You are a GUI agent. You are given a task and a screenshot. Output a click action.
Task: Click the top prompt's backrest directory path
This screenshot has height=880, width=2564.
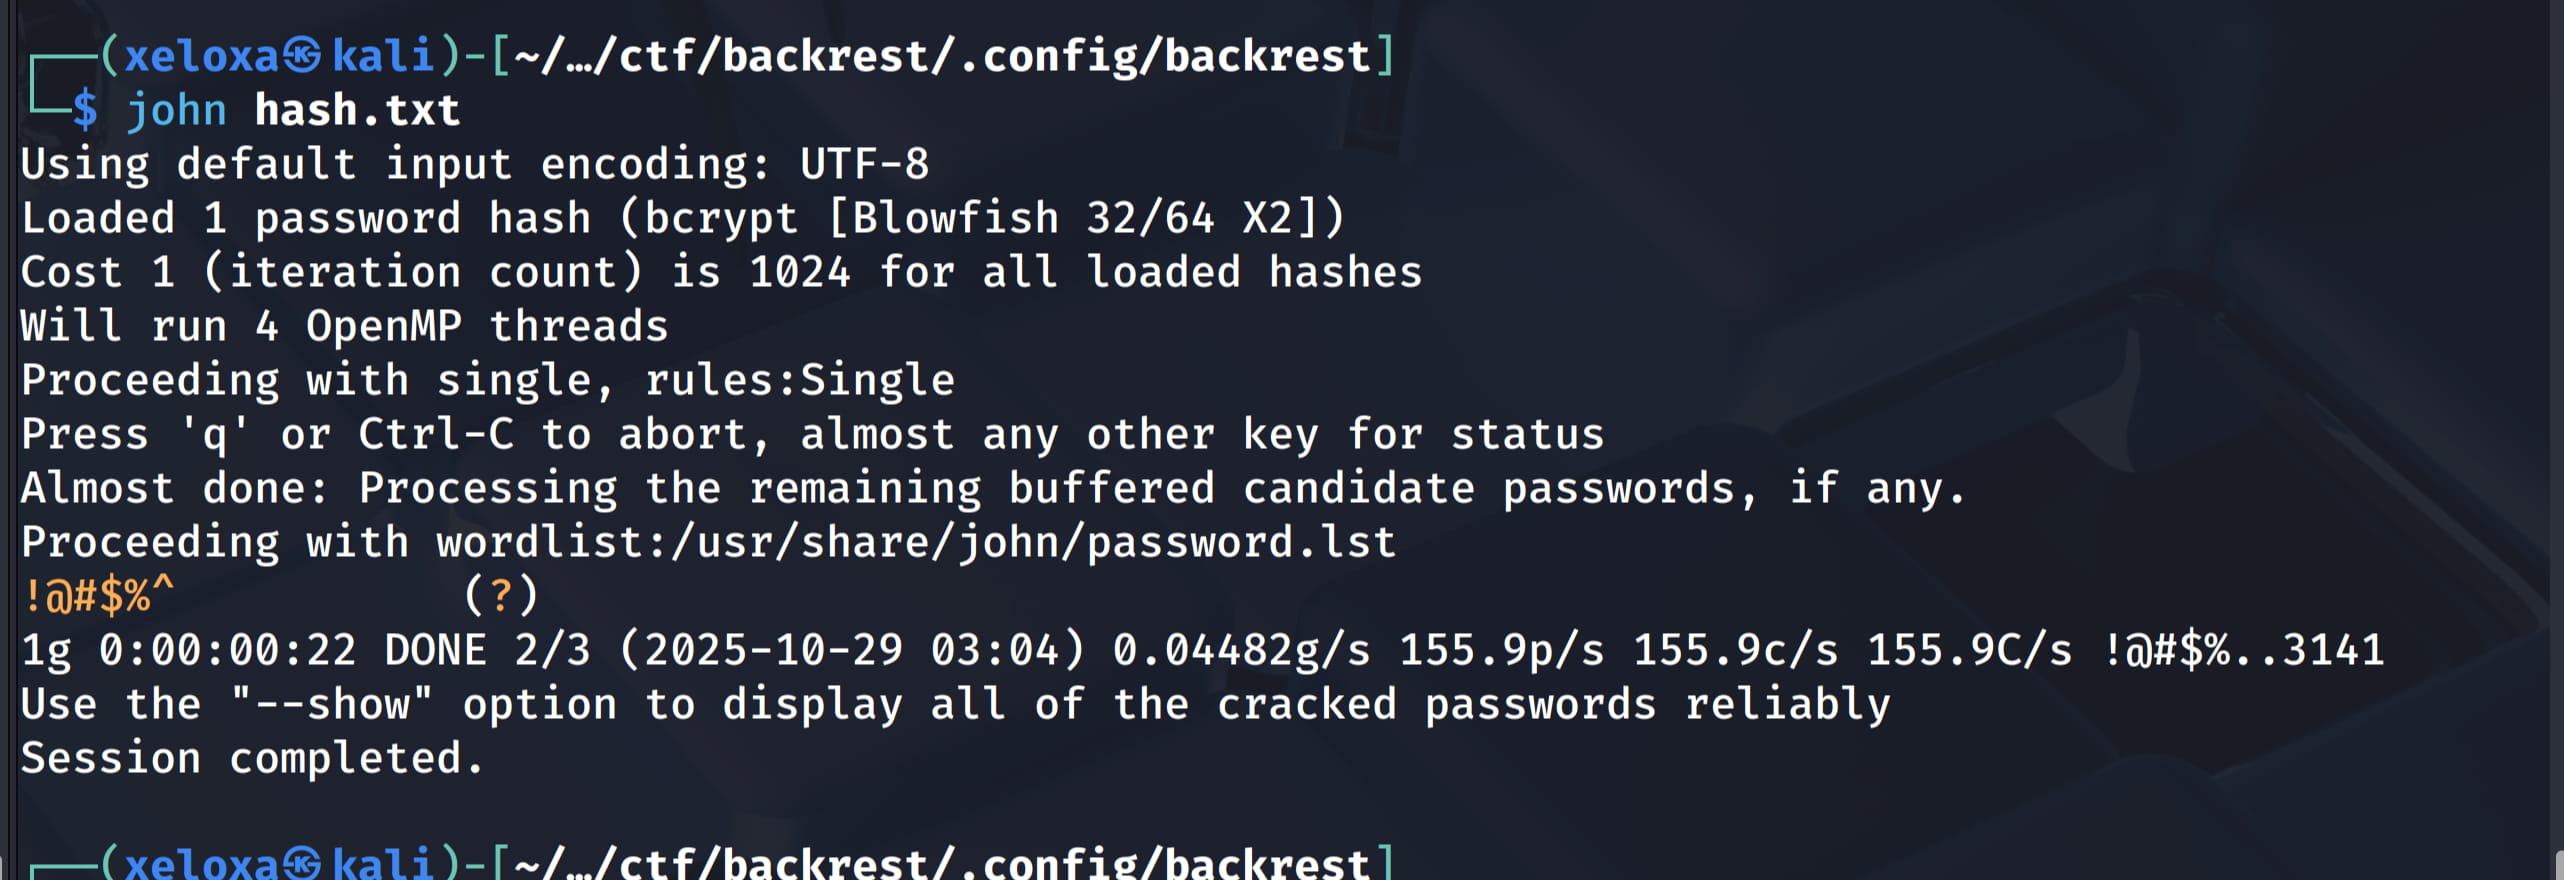tap(943, 55)
